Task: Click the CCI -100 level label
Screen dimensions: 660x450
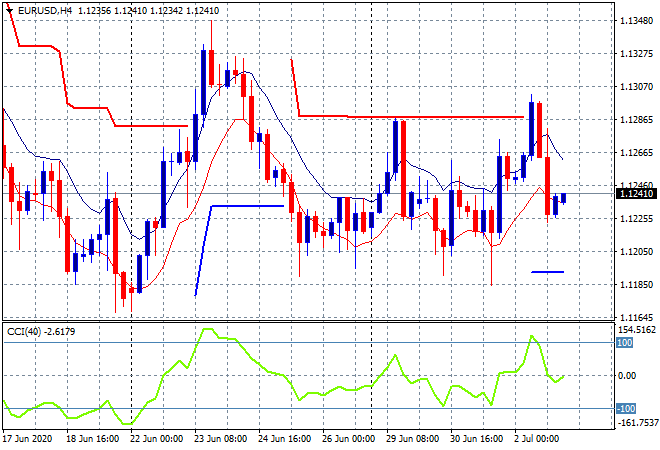Action: [x=626, y=408]
